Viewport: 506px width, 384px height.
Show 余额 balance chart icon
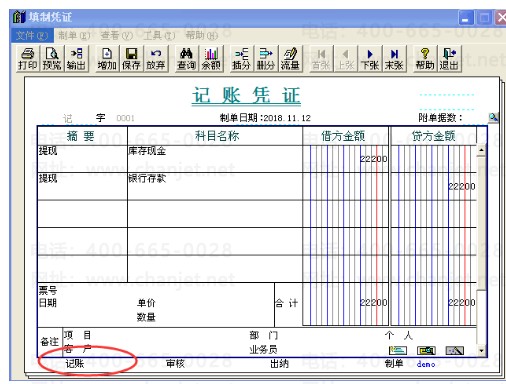211,59
